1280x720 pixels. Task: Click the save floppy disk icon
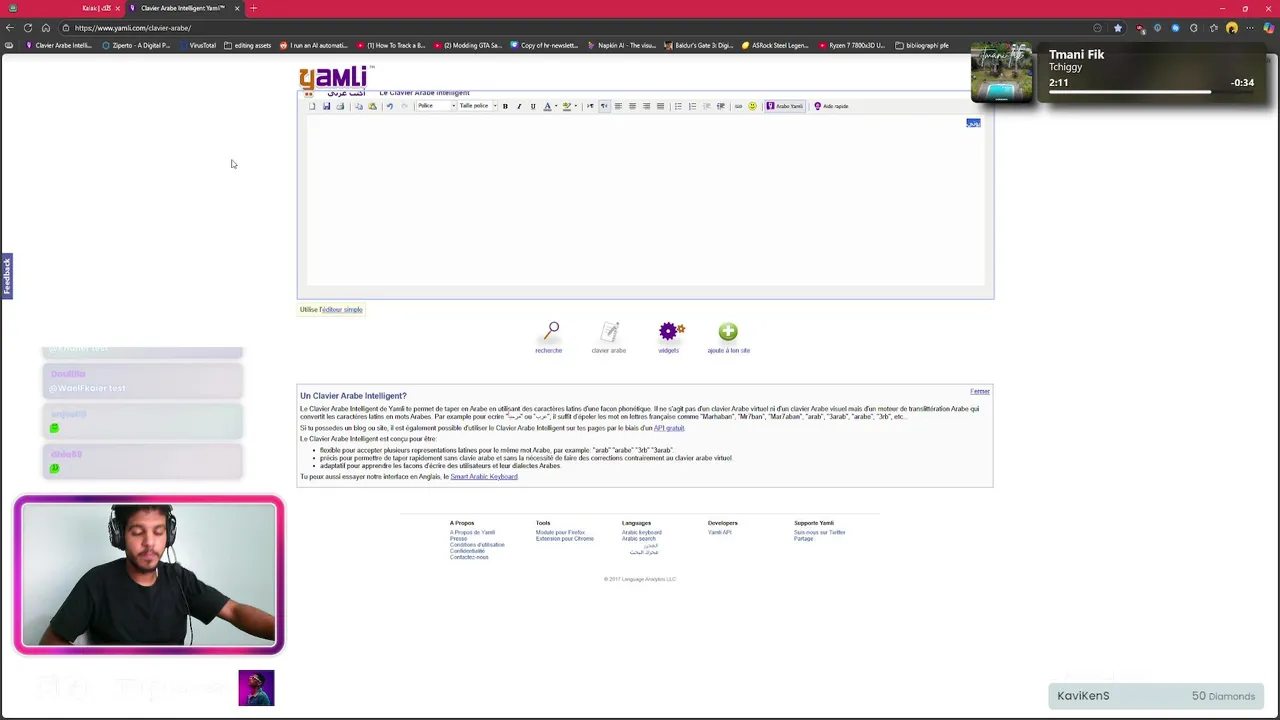[x=326, y=106]
